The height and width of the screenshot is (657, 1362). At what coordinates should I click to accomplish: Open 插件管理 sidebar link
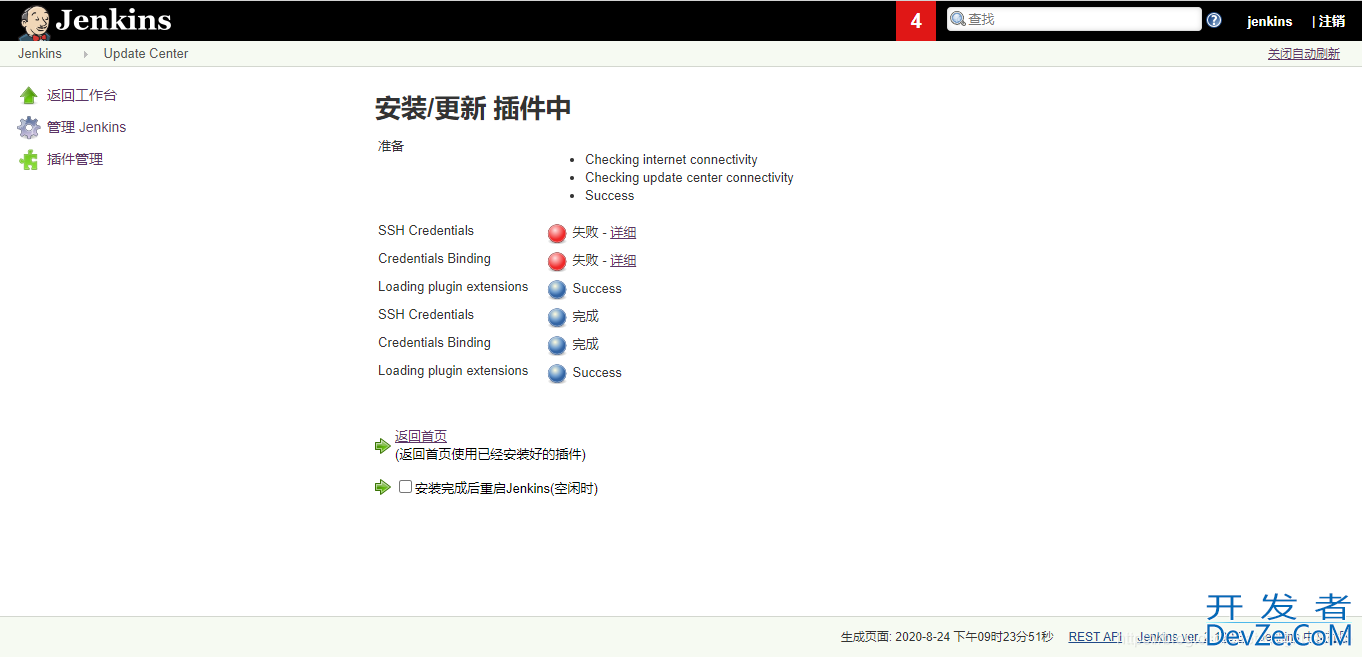tap(75, 159)
